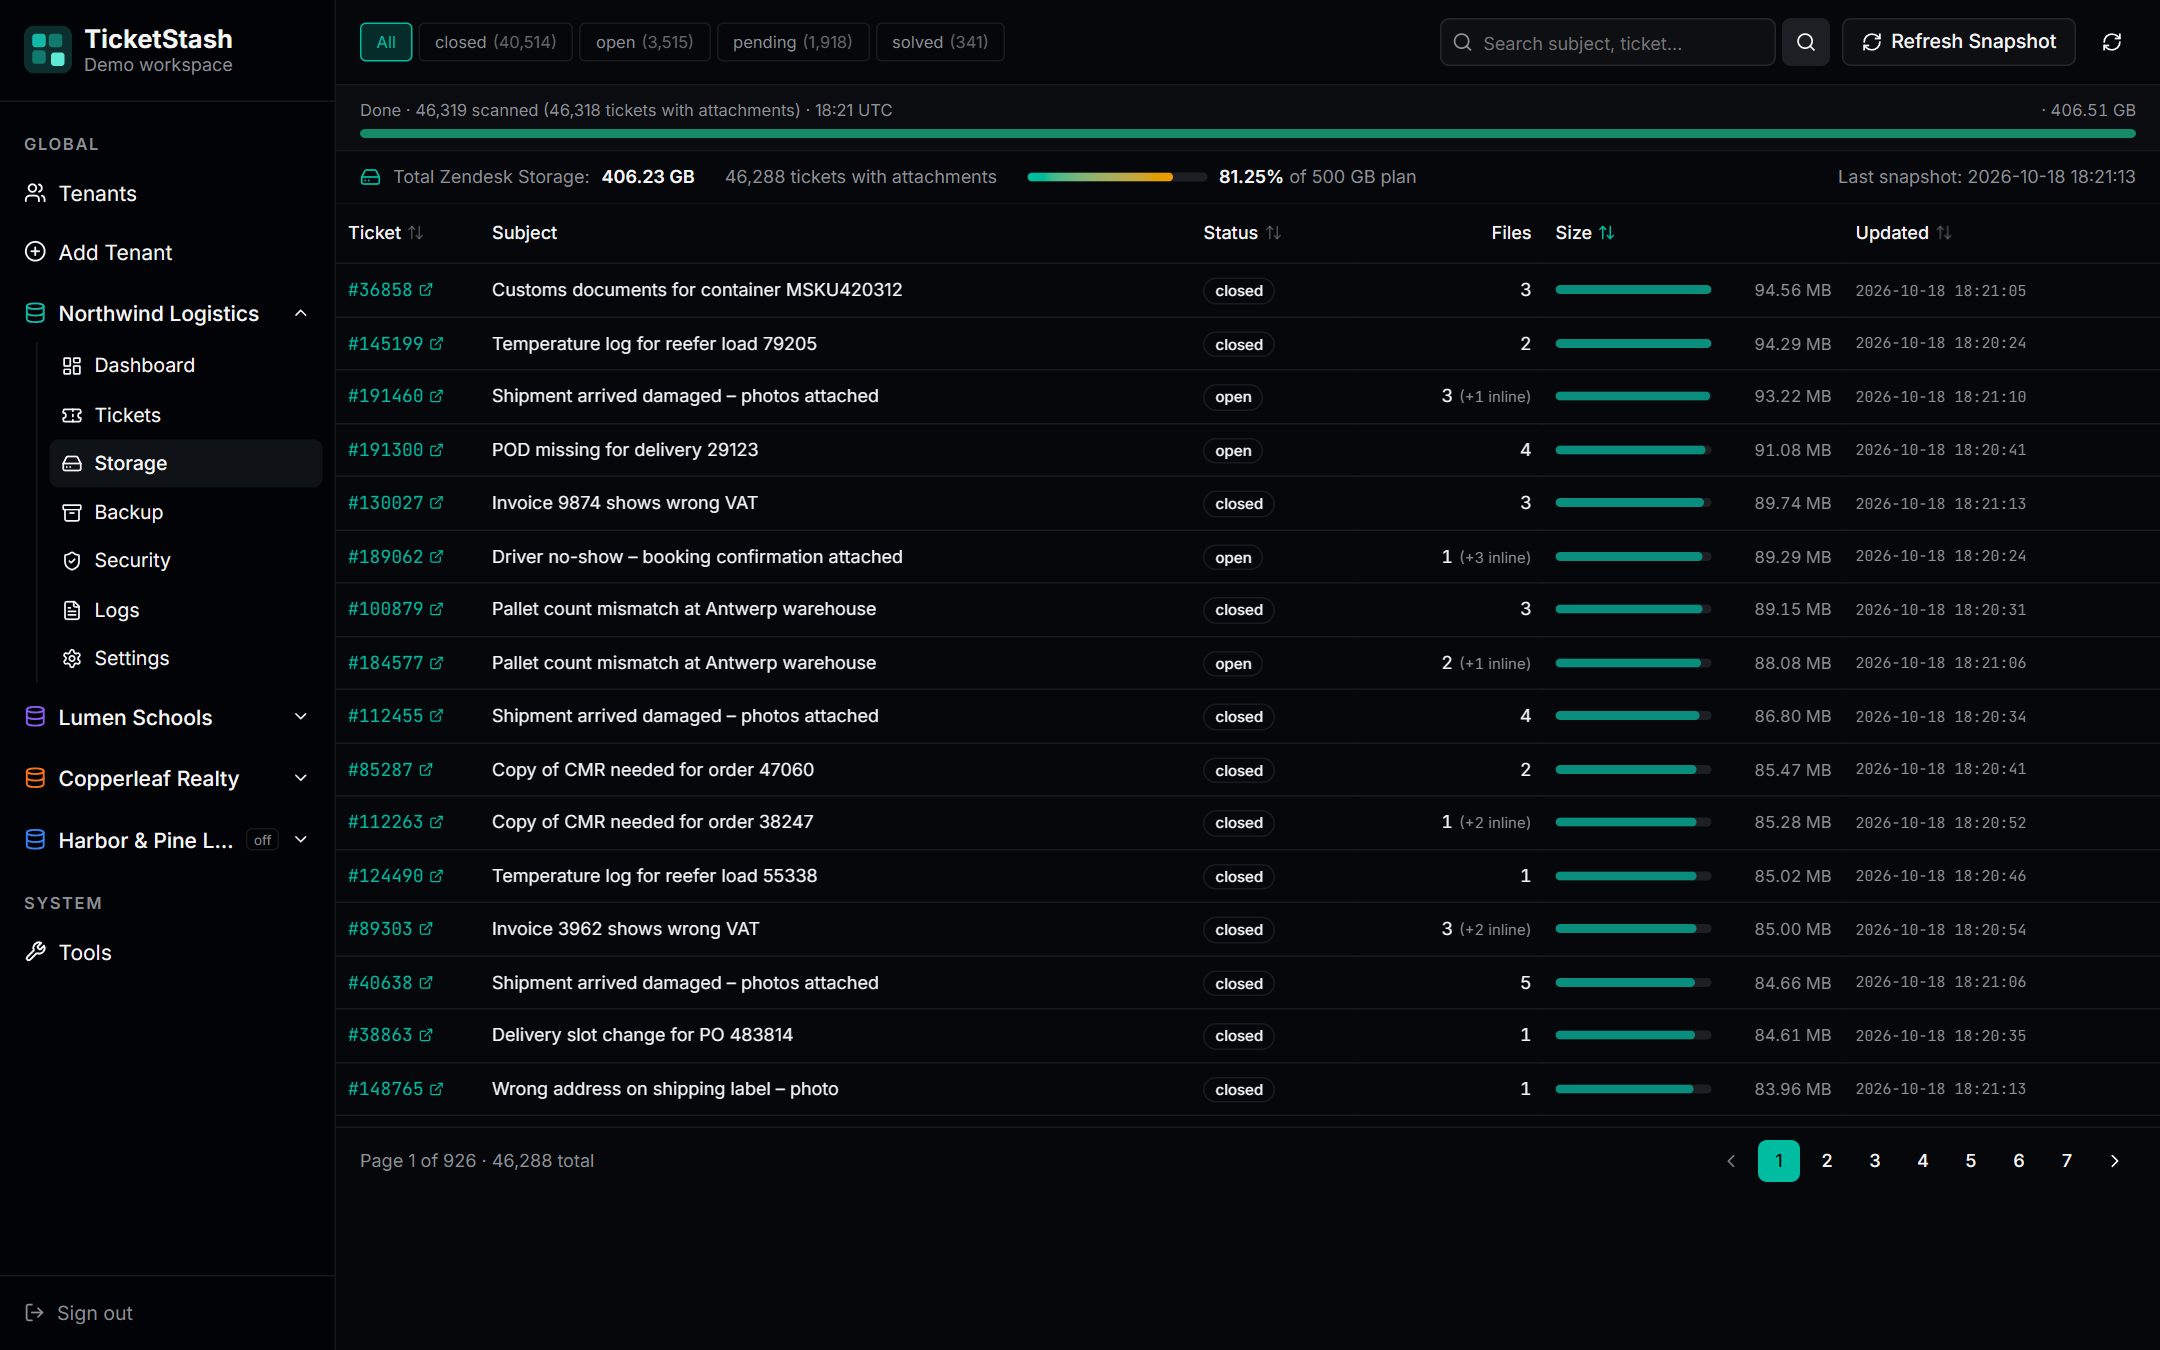Image resolution: width=2160 pixels, height=1350 pixels.
Task: Click the storage drive icon next to Total Zendesk Storage
Action: pyautogui.click(x=370, y=177)
